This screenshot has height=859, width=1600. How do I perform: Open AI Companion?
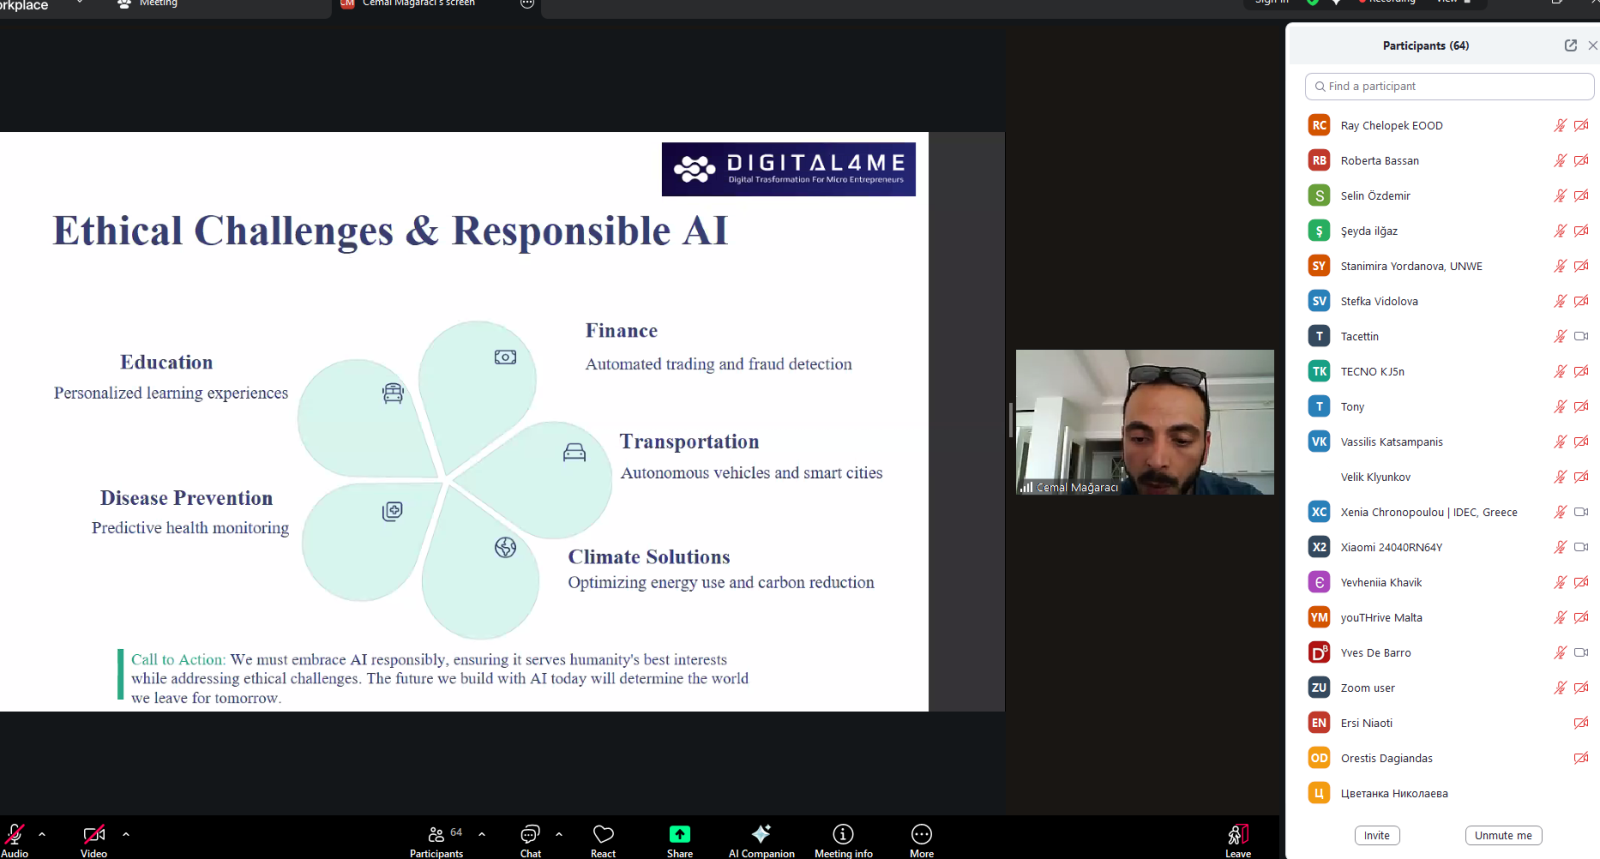click(761, 838)
